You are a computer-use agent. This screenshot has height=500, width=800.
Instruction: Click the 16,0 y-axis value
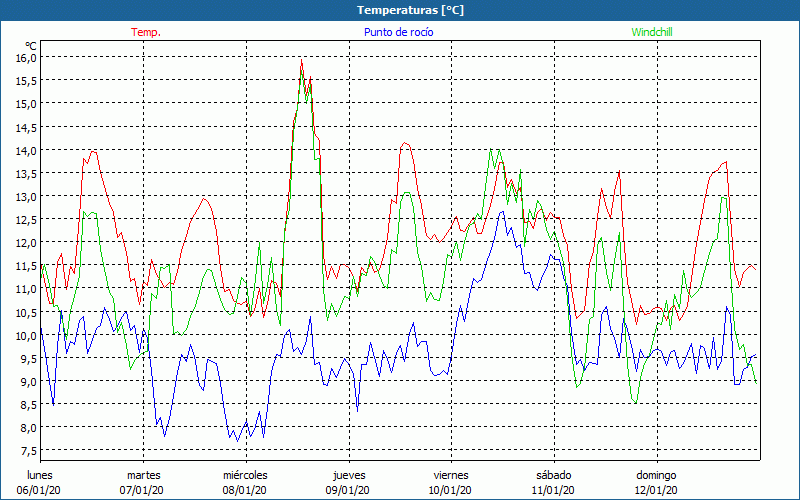pos(26,58)
